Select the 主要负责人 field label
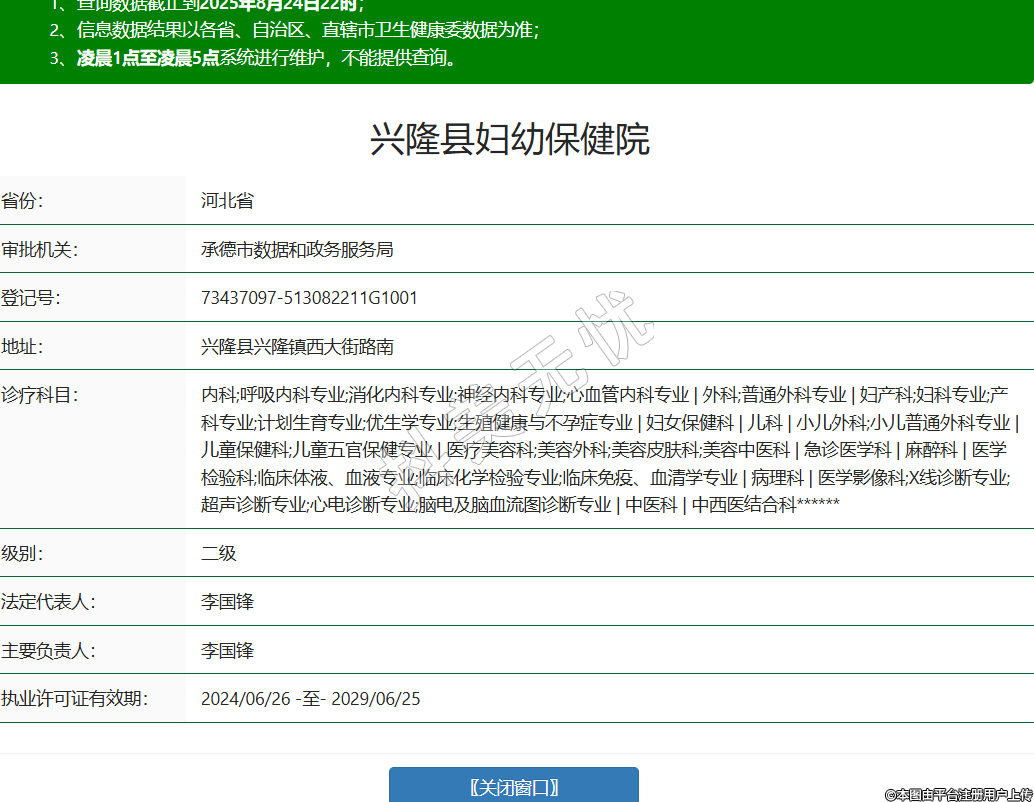This screenshot has width=1034, height=802. 48,651
